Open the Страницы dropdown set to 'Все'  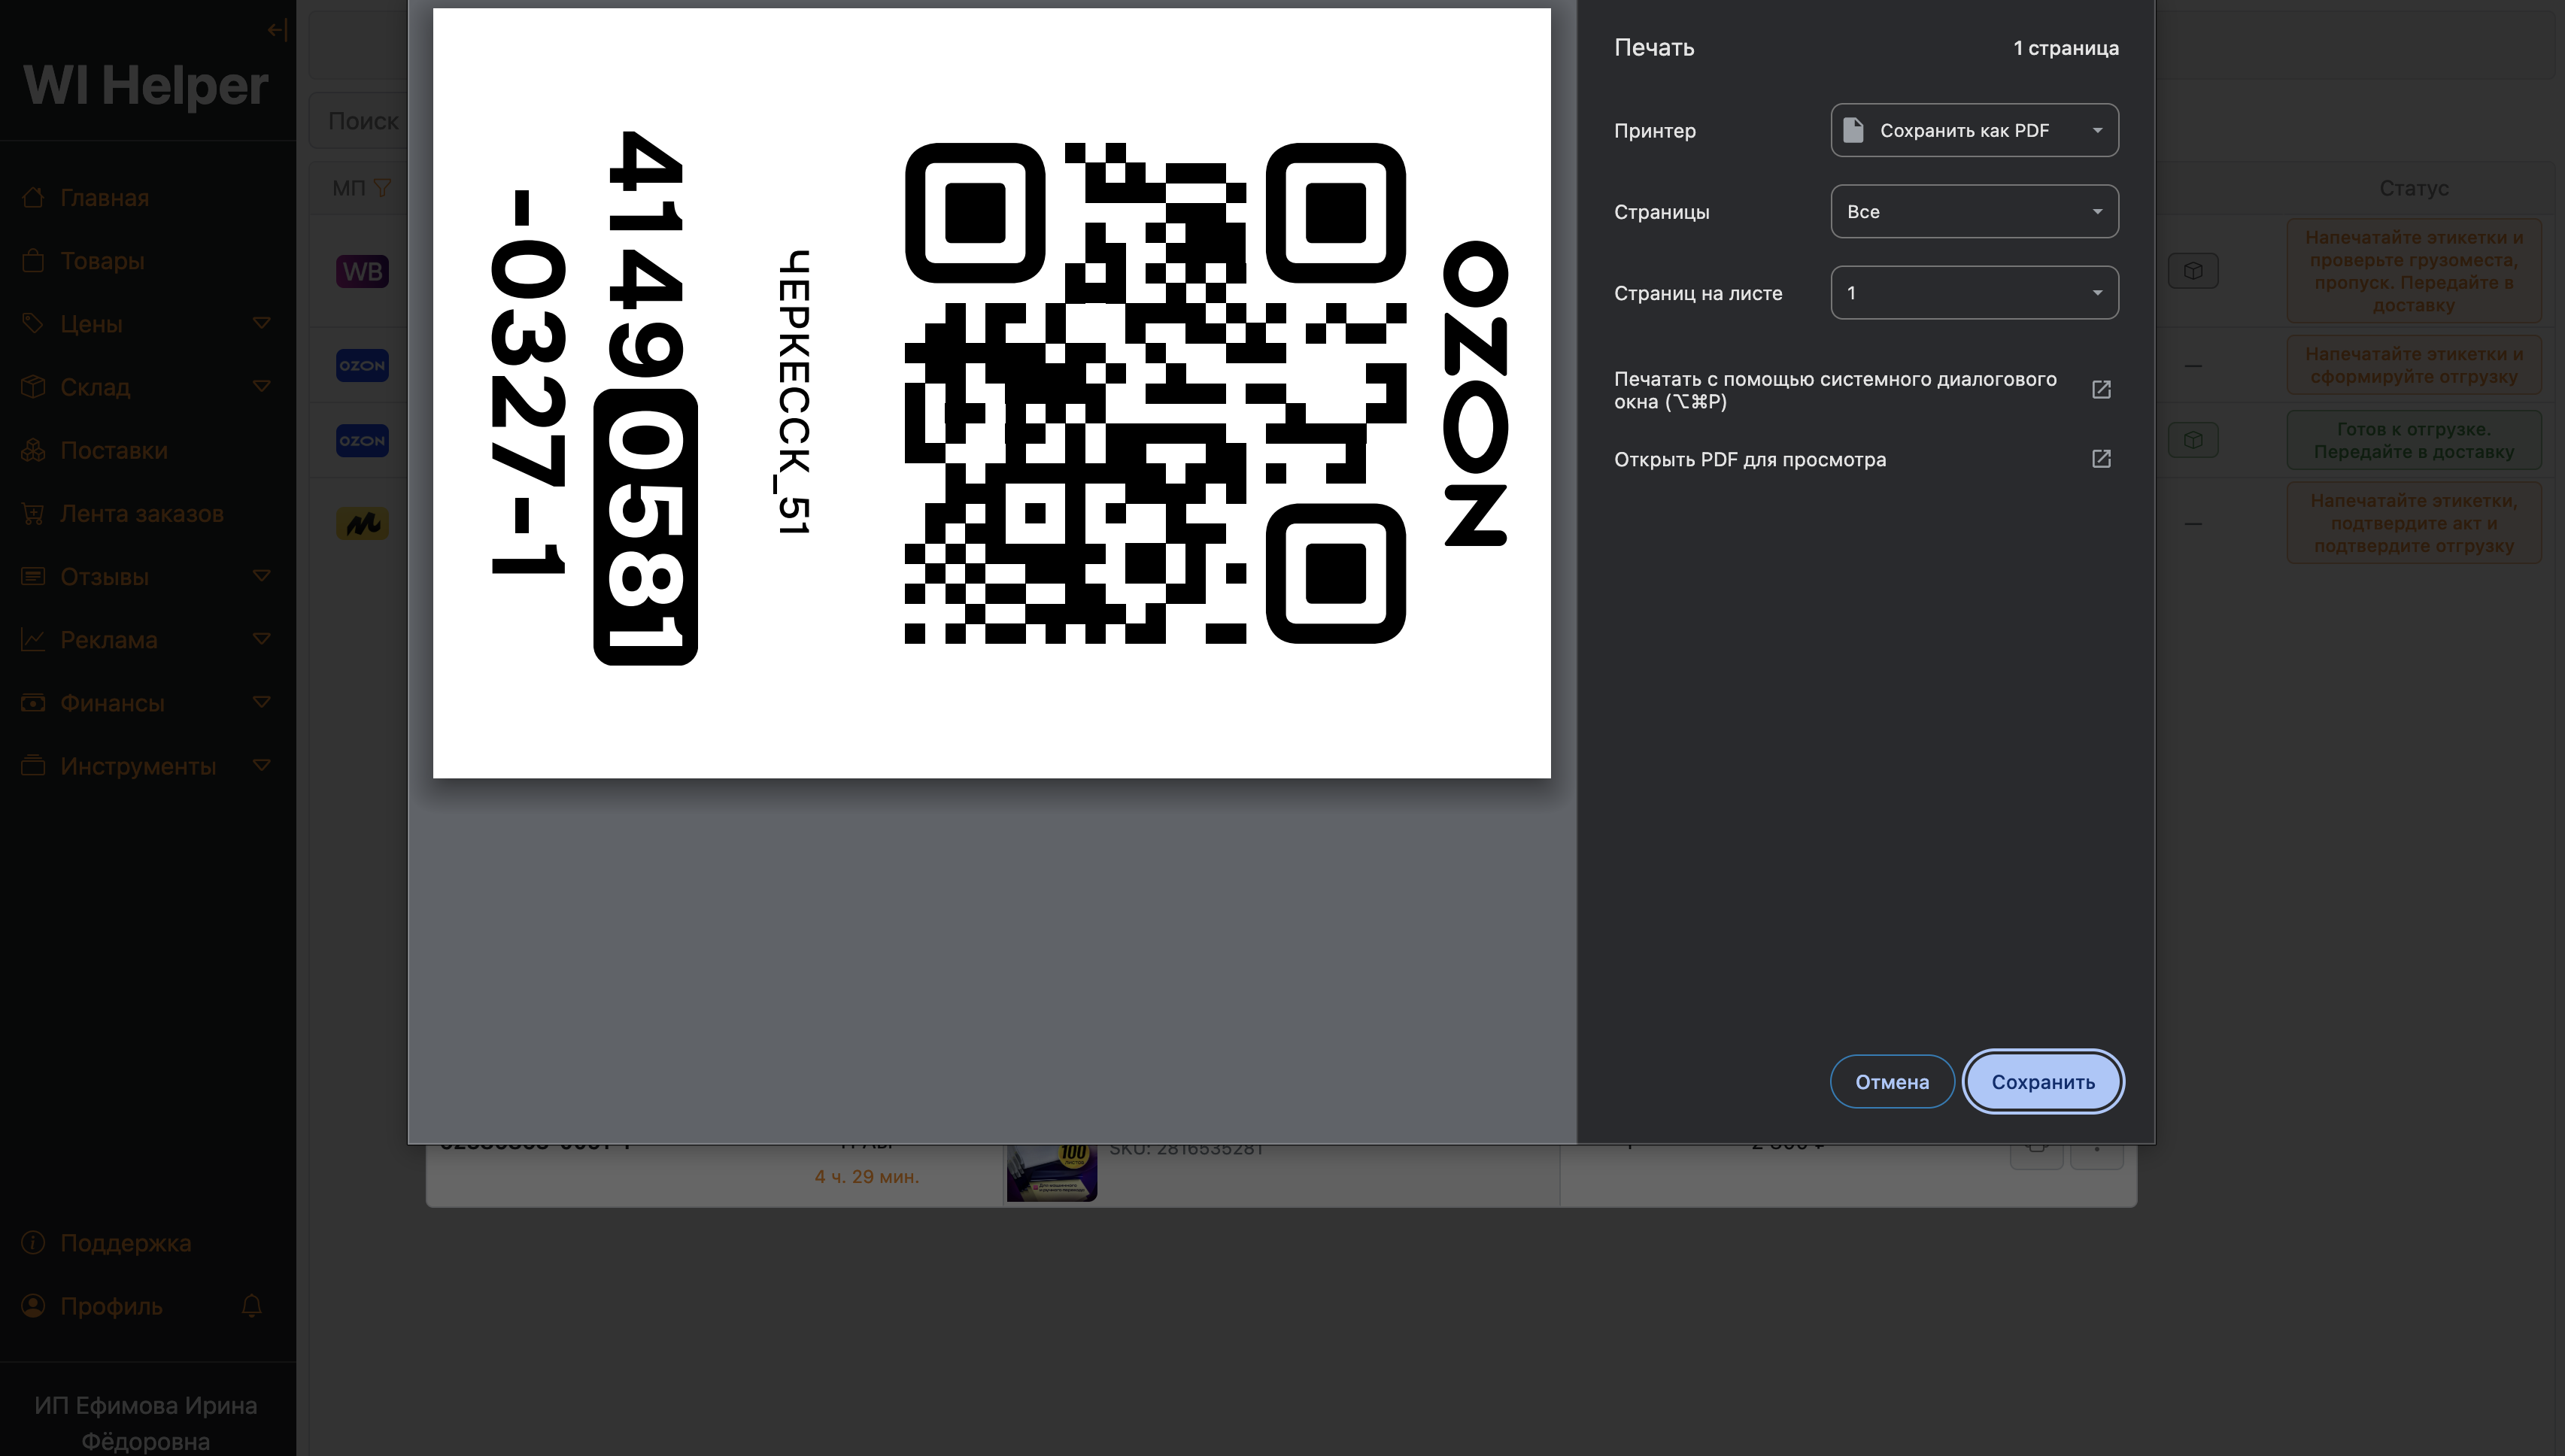pyautogui.click(x=1974, y=211)
